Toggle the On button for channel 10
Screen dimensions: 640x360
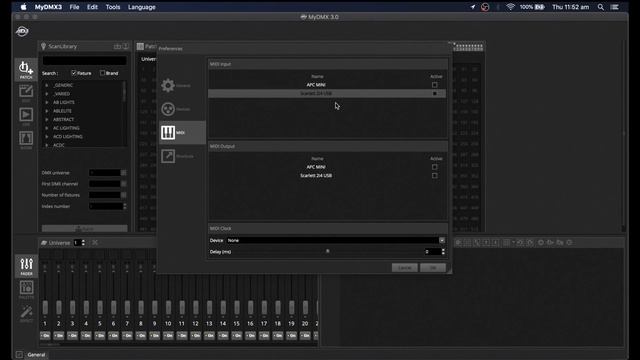168,336
